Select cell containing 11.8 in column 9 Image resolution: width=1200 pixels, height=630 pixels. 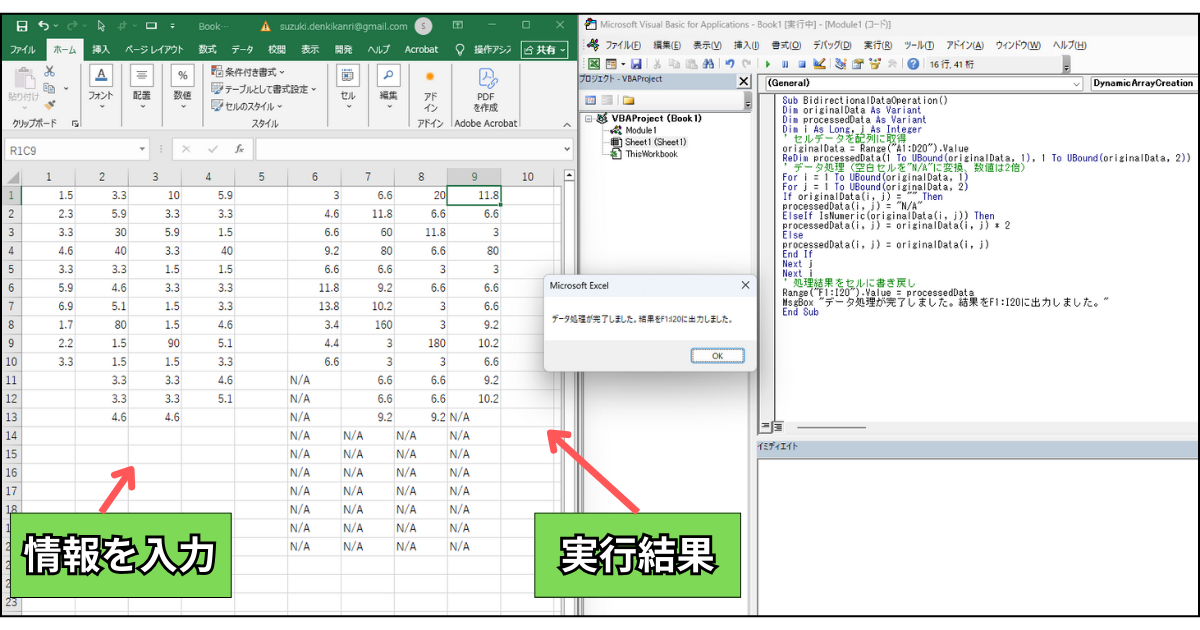(474, 196)
